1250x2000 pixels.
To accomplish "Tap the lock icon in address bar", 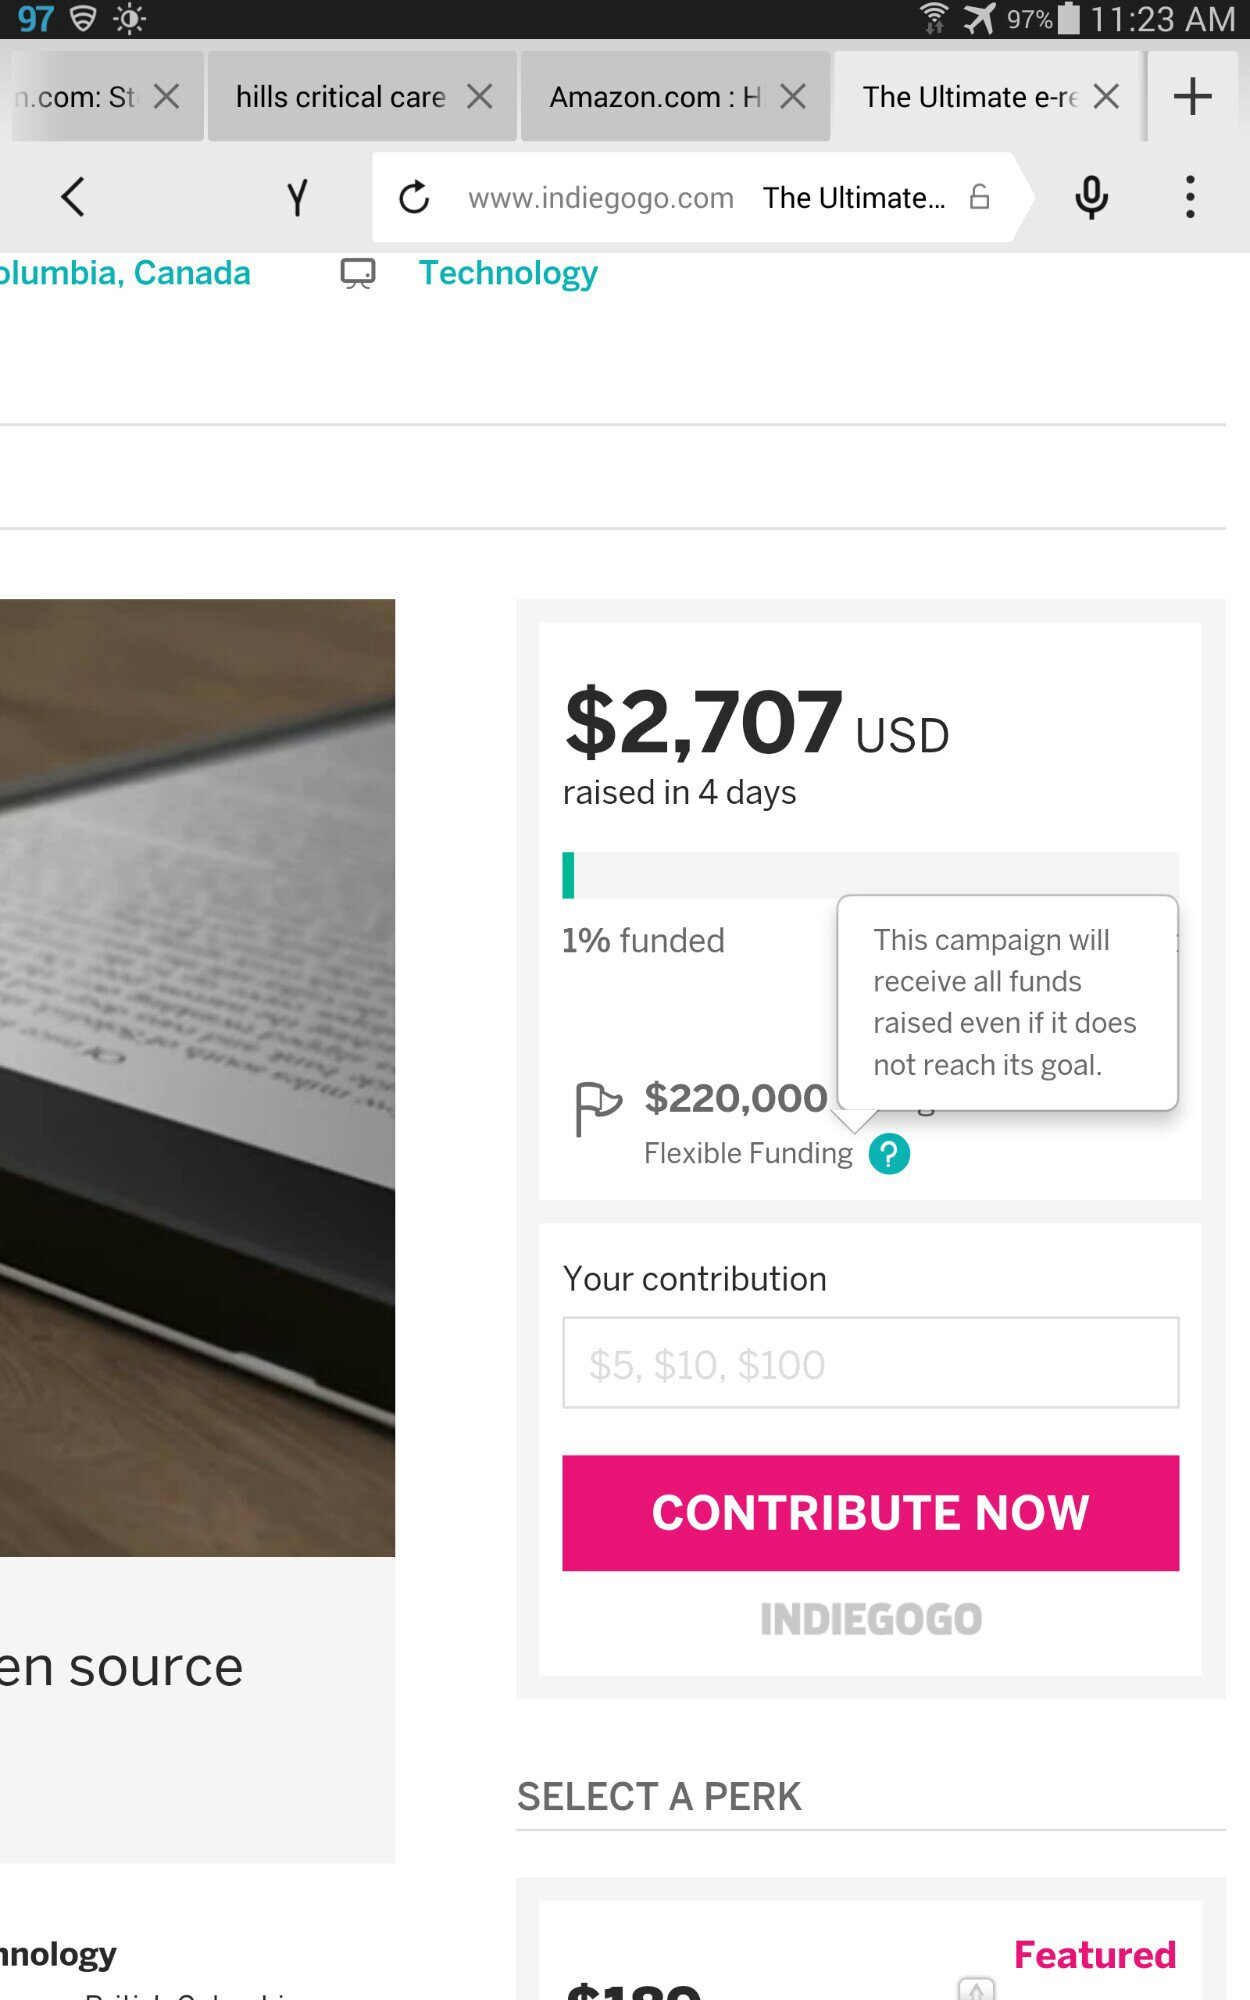I will [980, 197].
